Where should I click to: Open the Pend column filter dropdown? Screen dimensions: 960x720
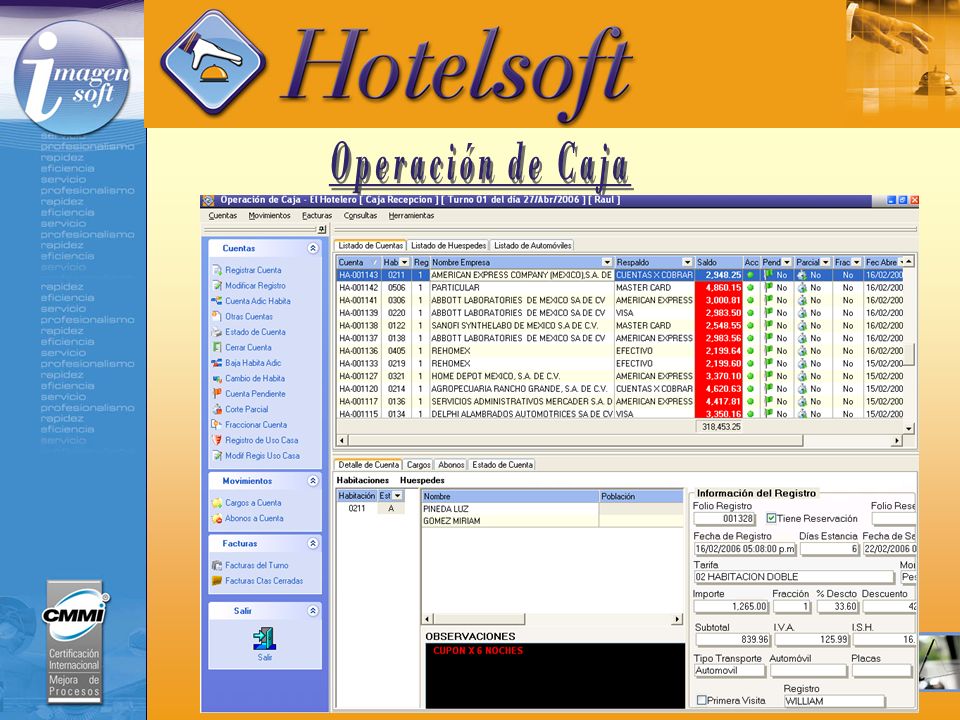tap(787, 262)
